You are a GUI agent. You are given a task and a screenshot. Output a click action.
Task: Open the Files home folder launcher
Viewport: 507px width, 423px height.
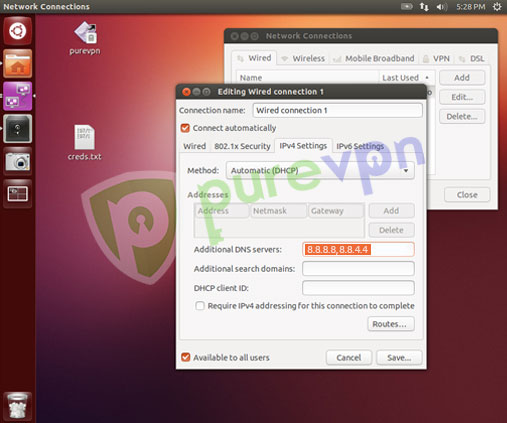17,63
